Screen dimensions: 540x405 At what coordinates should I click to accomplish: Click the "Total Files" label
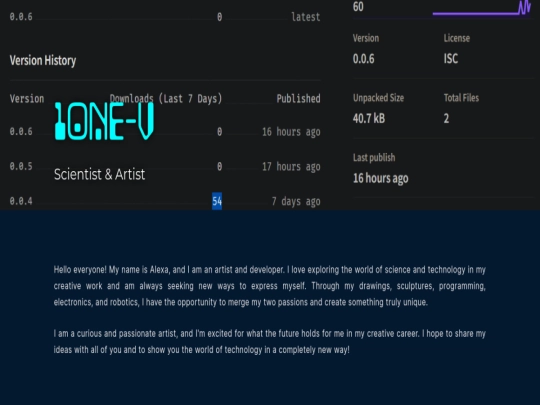coord(461,98)
